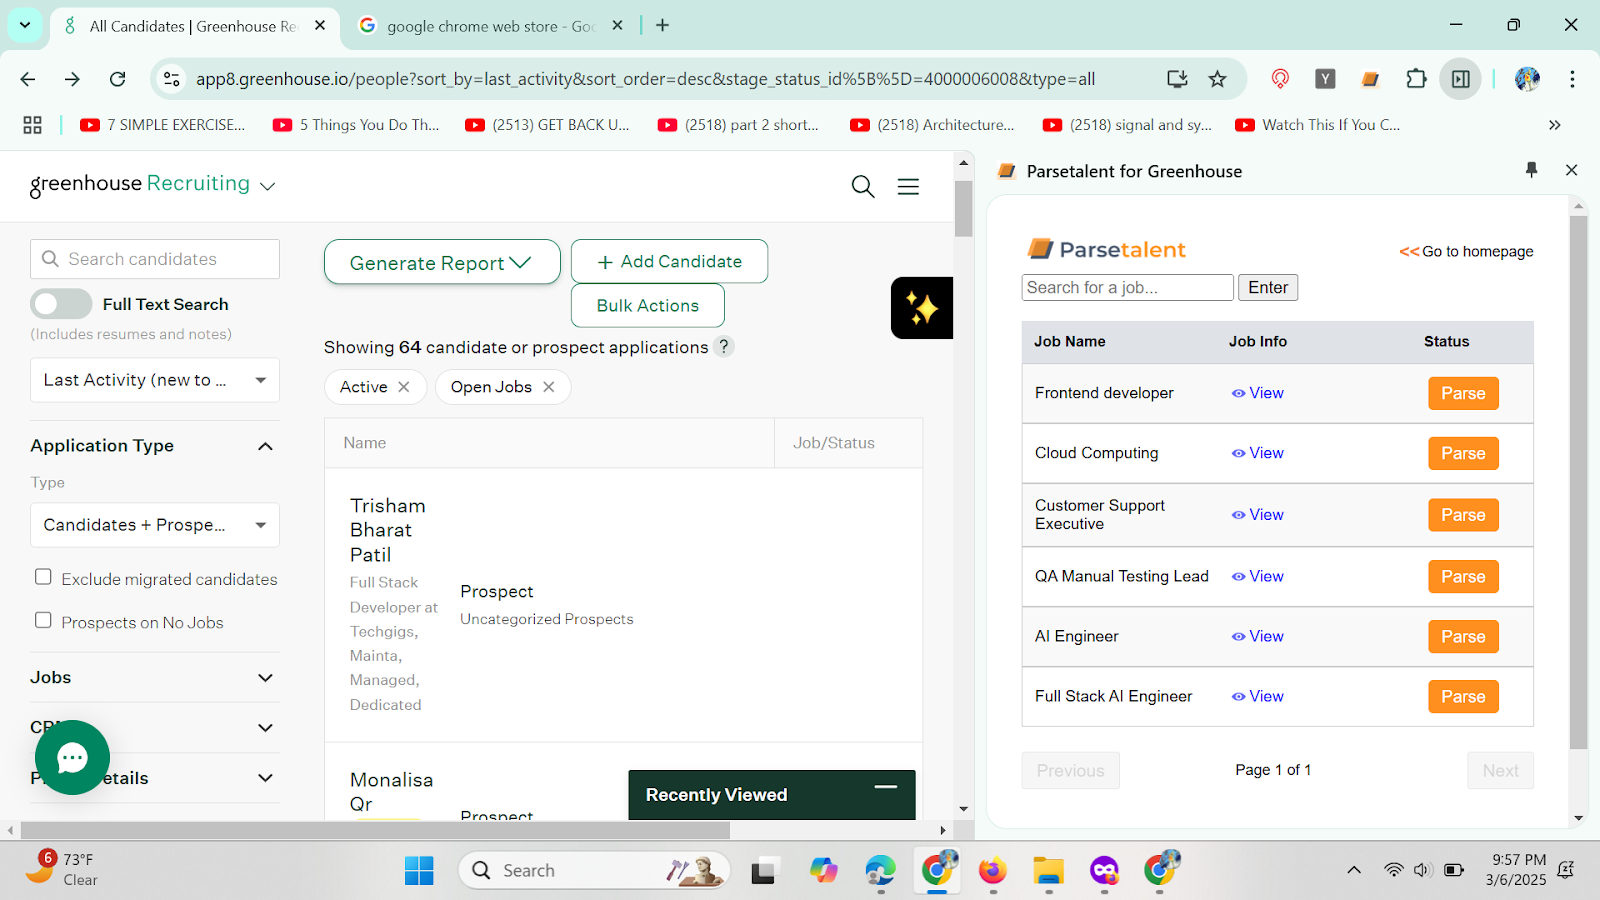
Task: Close the Parsetalent side panel
Action: pos(1571,170)
